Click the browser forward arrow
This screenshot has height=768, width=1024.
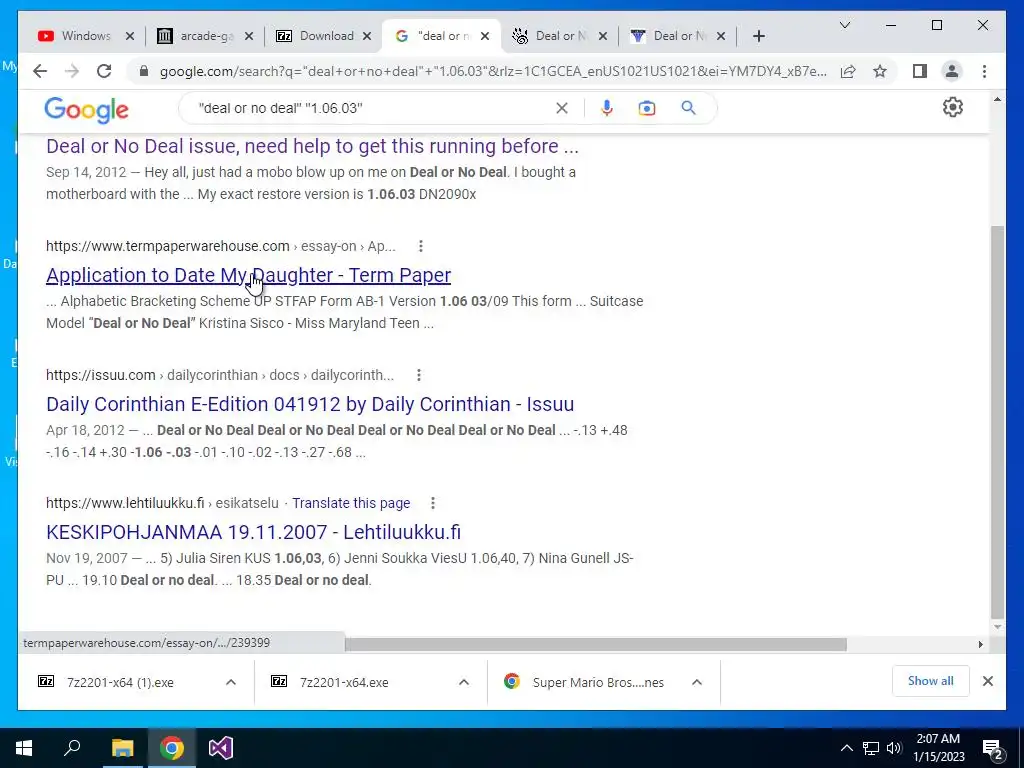72,71
